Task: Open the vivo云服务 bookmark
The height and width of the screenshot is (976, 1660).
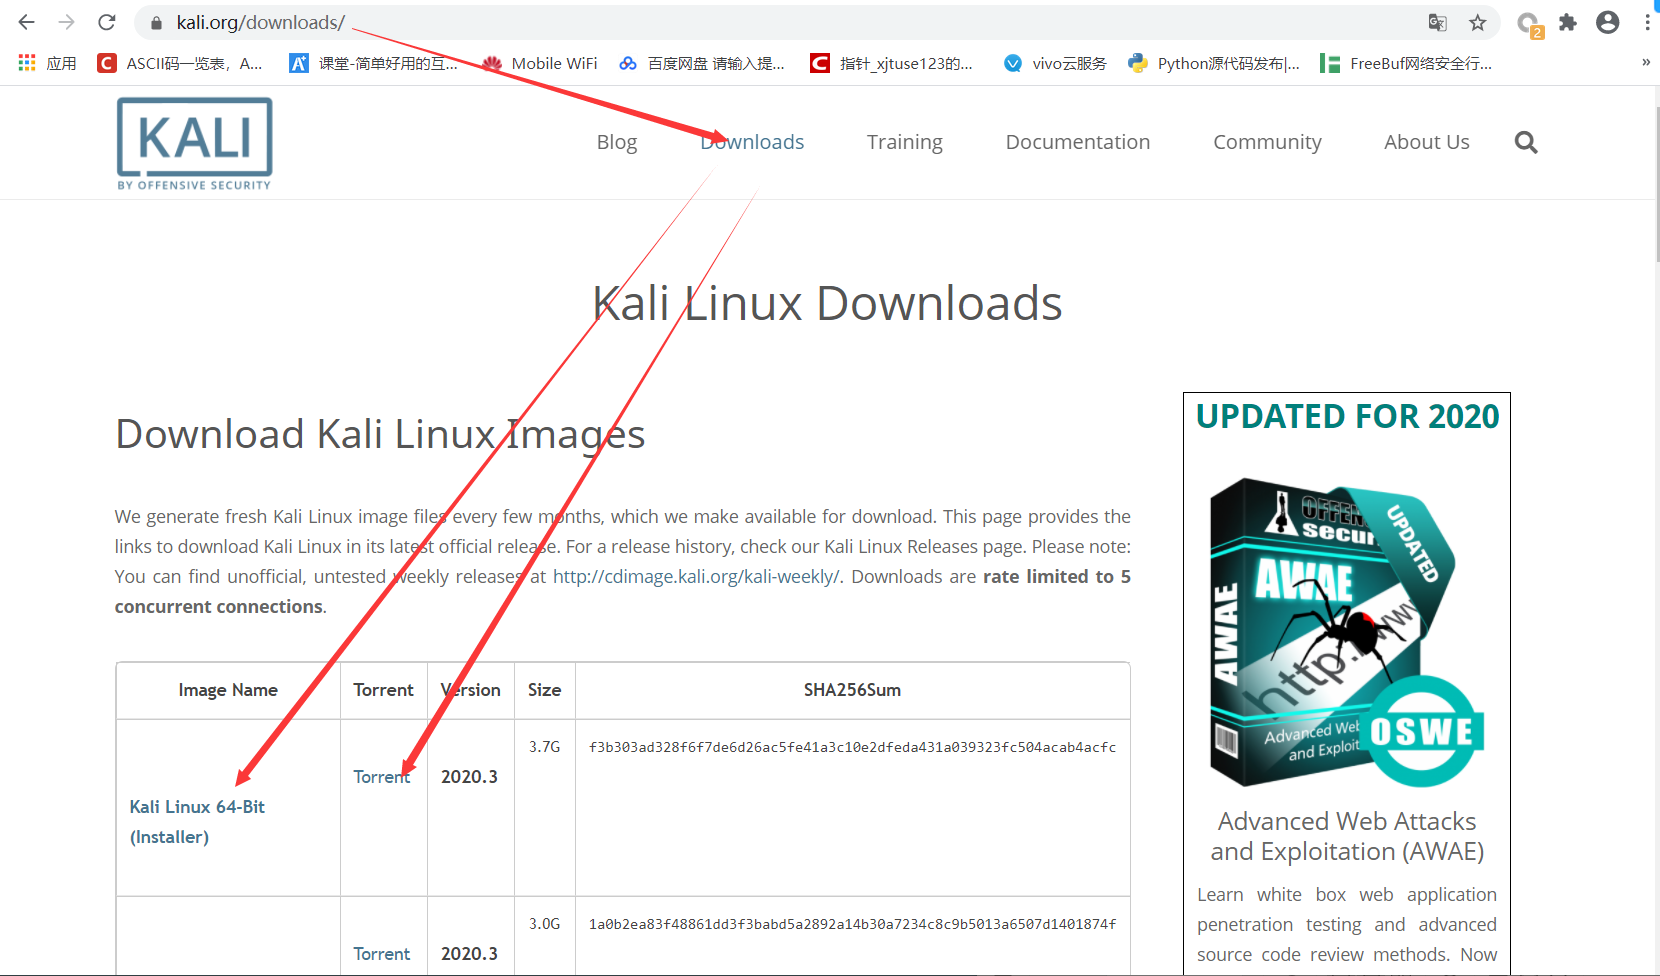Action: 1055,63
